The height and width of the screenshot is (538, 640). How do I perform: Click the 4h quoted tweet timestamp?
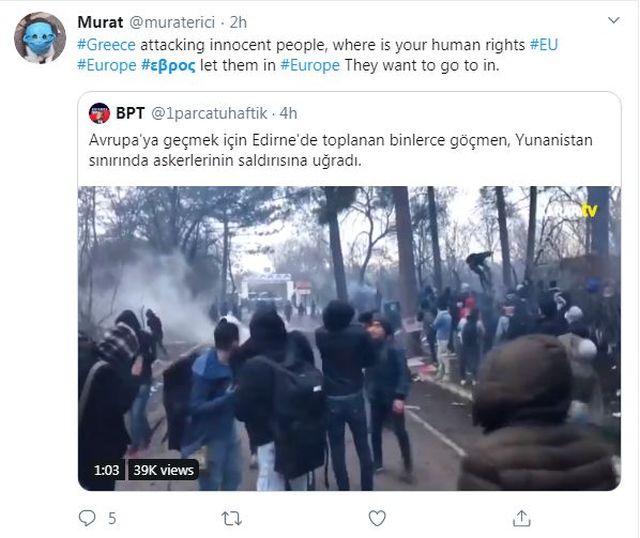[x=288, y=113]
